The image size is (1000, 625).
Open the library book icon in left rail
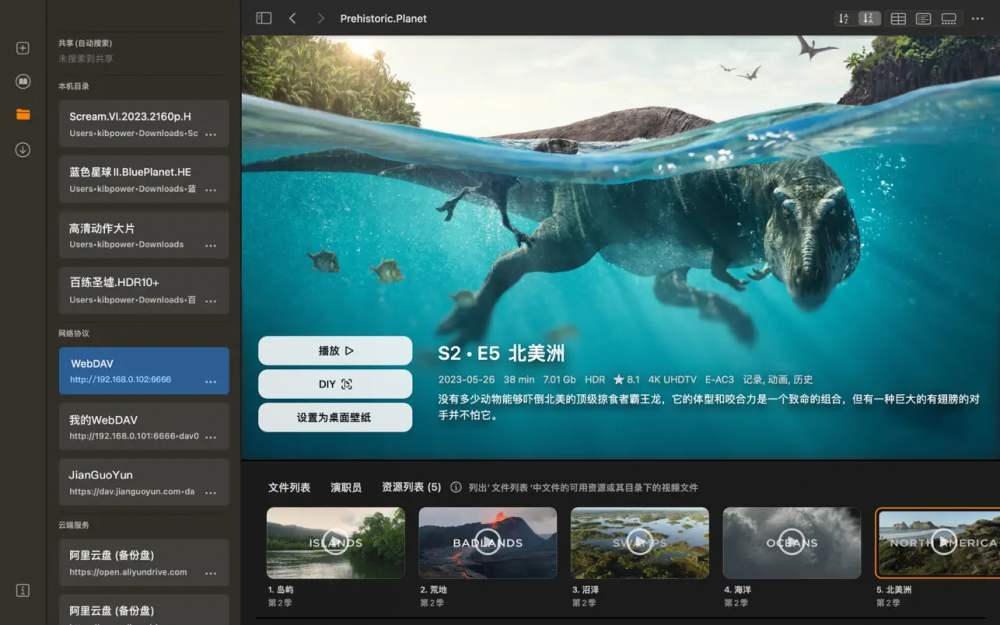[x=23, y=82]
